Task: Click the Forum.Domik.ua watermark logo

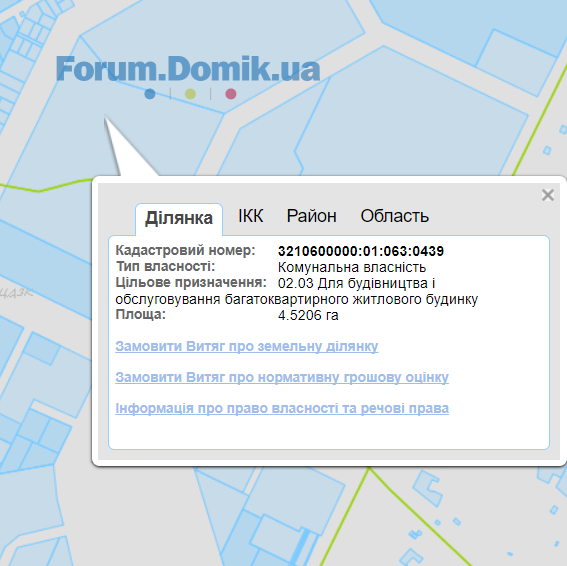Action: [188, 69]
